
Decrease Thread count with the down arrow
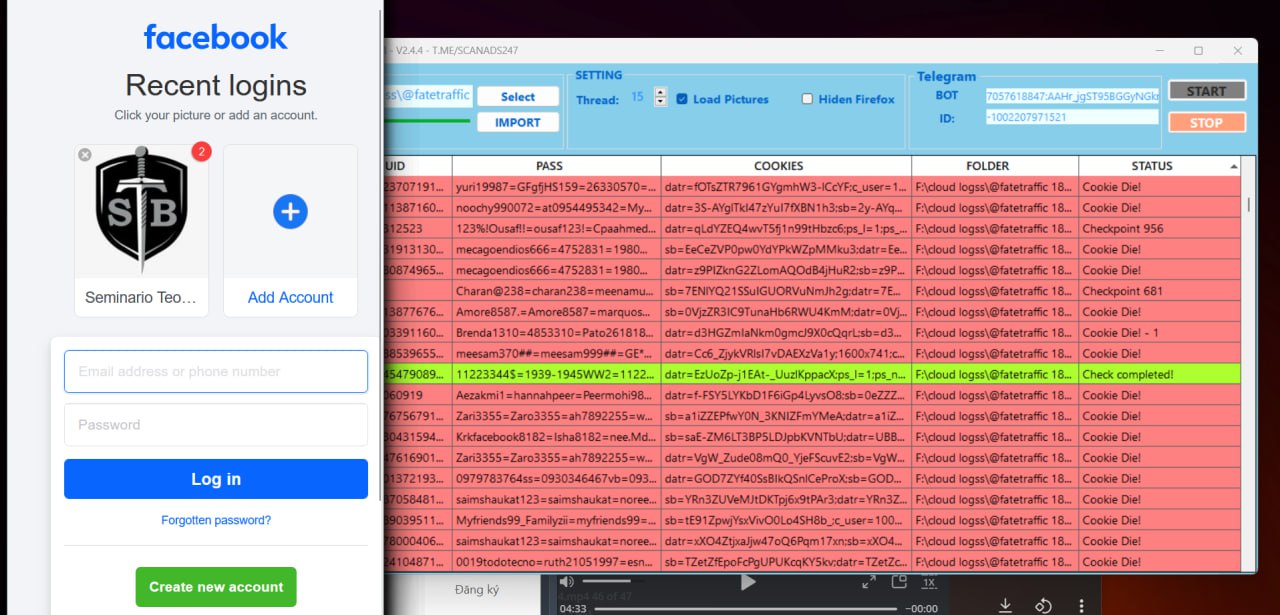[x=660, y=102]
